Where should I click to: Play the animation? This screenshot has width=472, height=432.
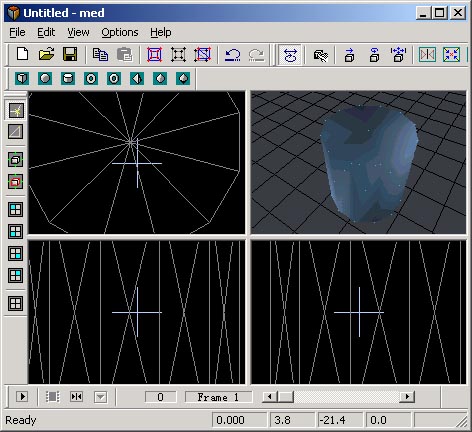coord(22,397)
